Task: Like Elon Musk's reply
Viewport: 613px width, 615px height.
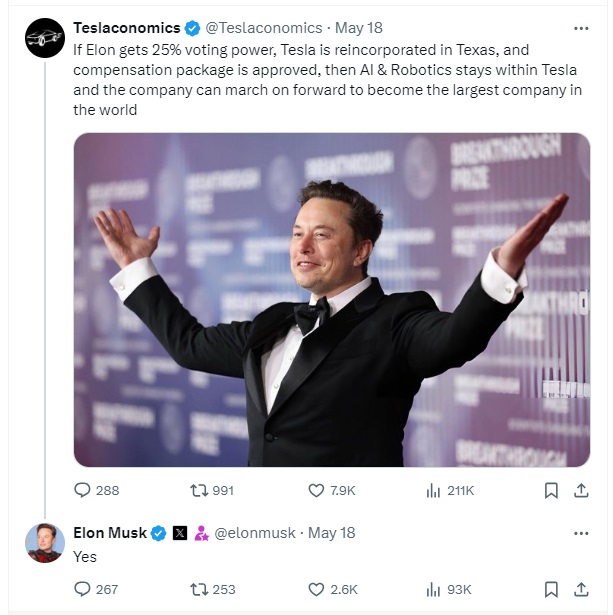Action: click(x=316, y=589)
